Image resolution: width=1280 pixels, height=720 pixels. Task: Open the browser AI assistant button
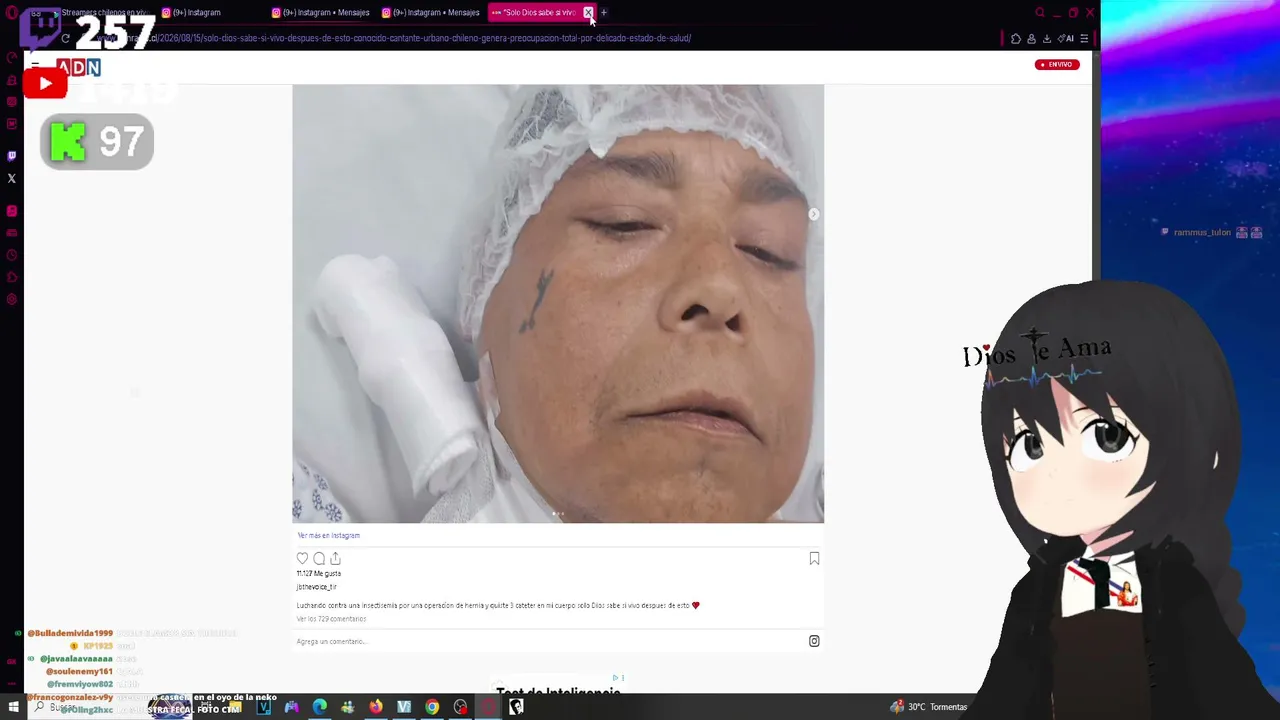pyautogui.click(x=1066, y=39)
